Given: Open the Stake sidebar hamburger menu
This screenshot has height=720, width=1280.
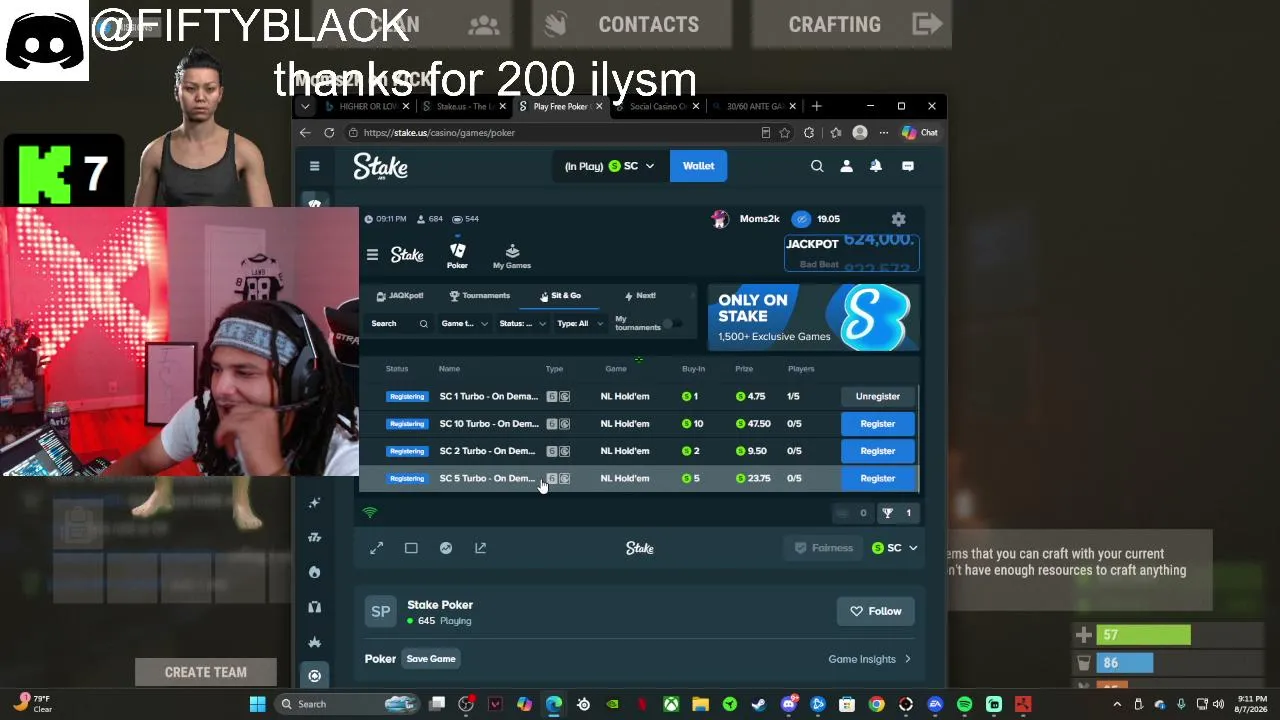Looking at the screenshot, I should [x=314, y=166].
